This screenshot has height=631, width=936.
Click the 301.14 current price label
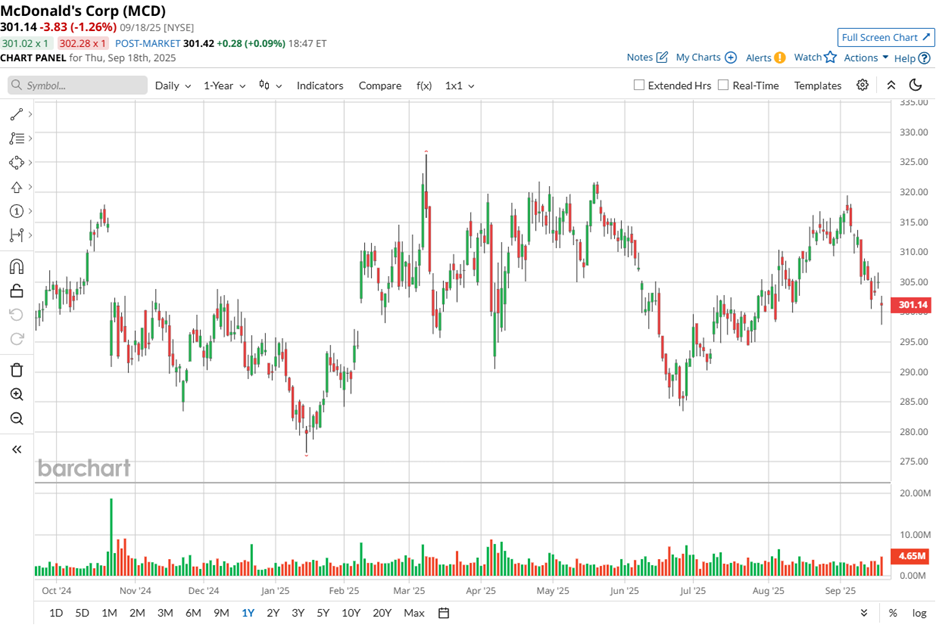point(911,305)
